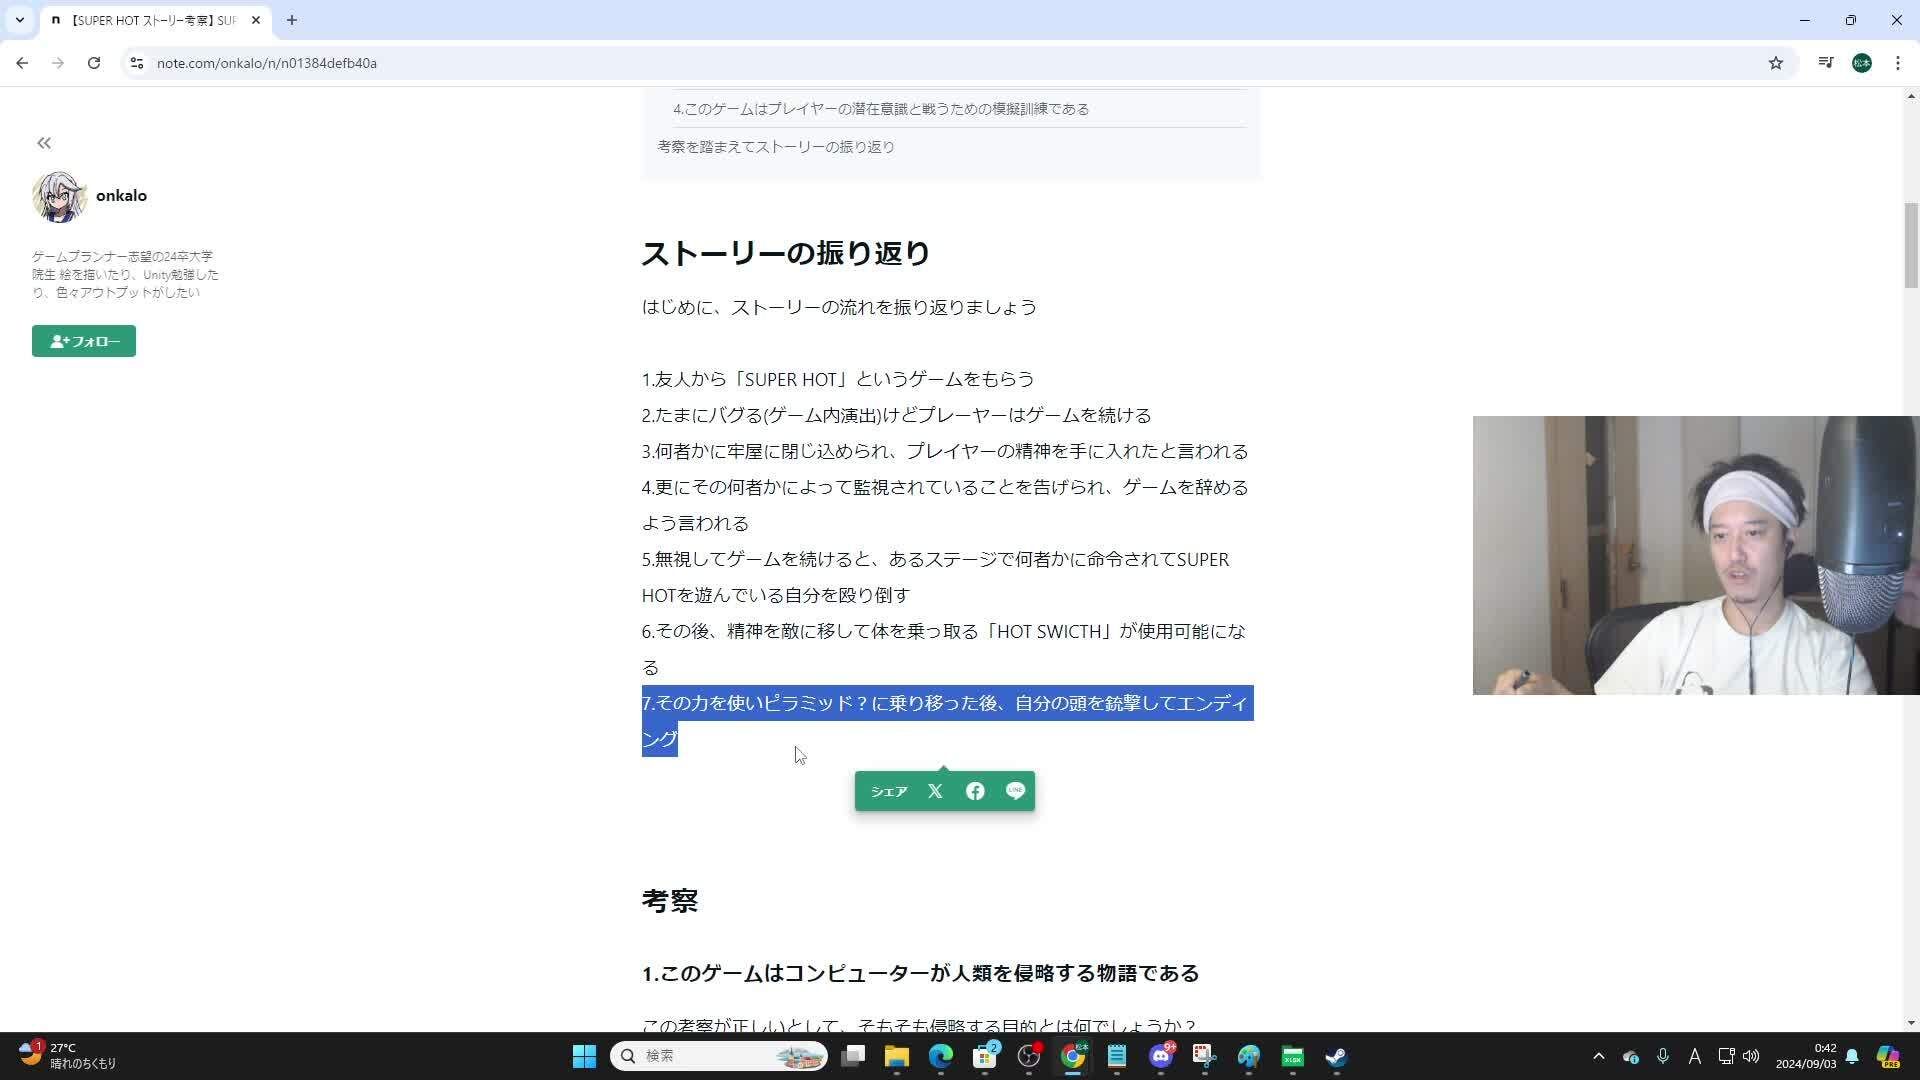Reload the current page
This screenshot has height=1080, width=1920.
94,63
